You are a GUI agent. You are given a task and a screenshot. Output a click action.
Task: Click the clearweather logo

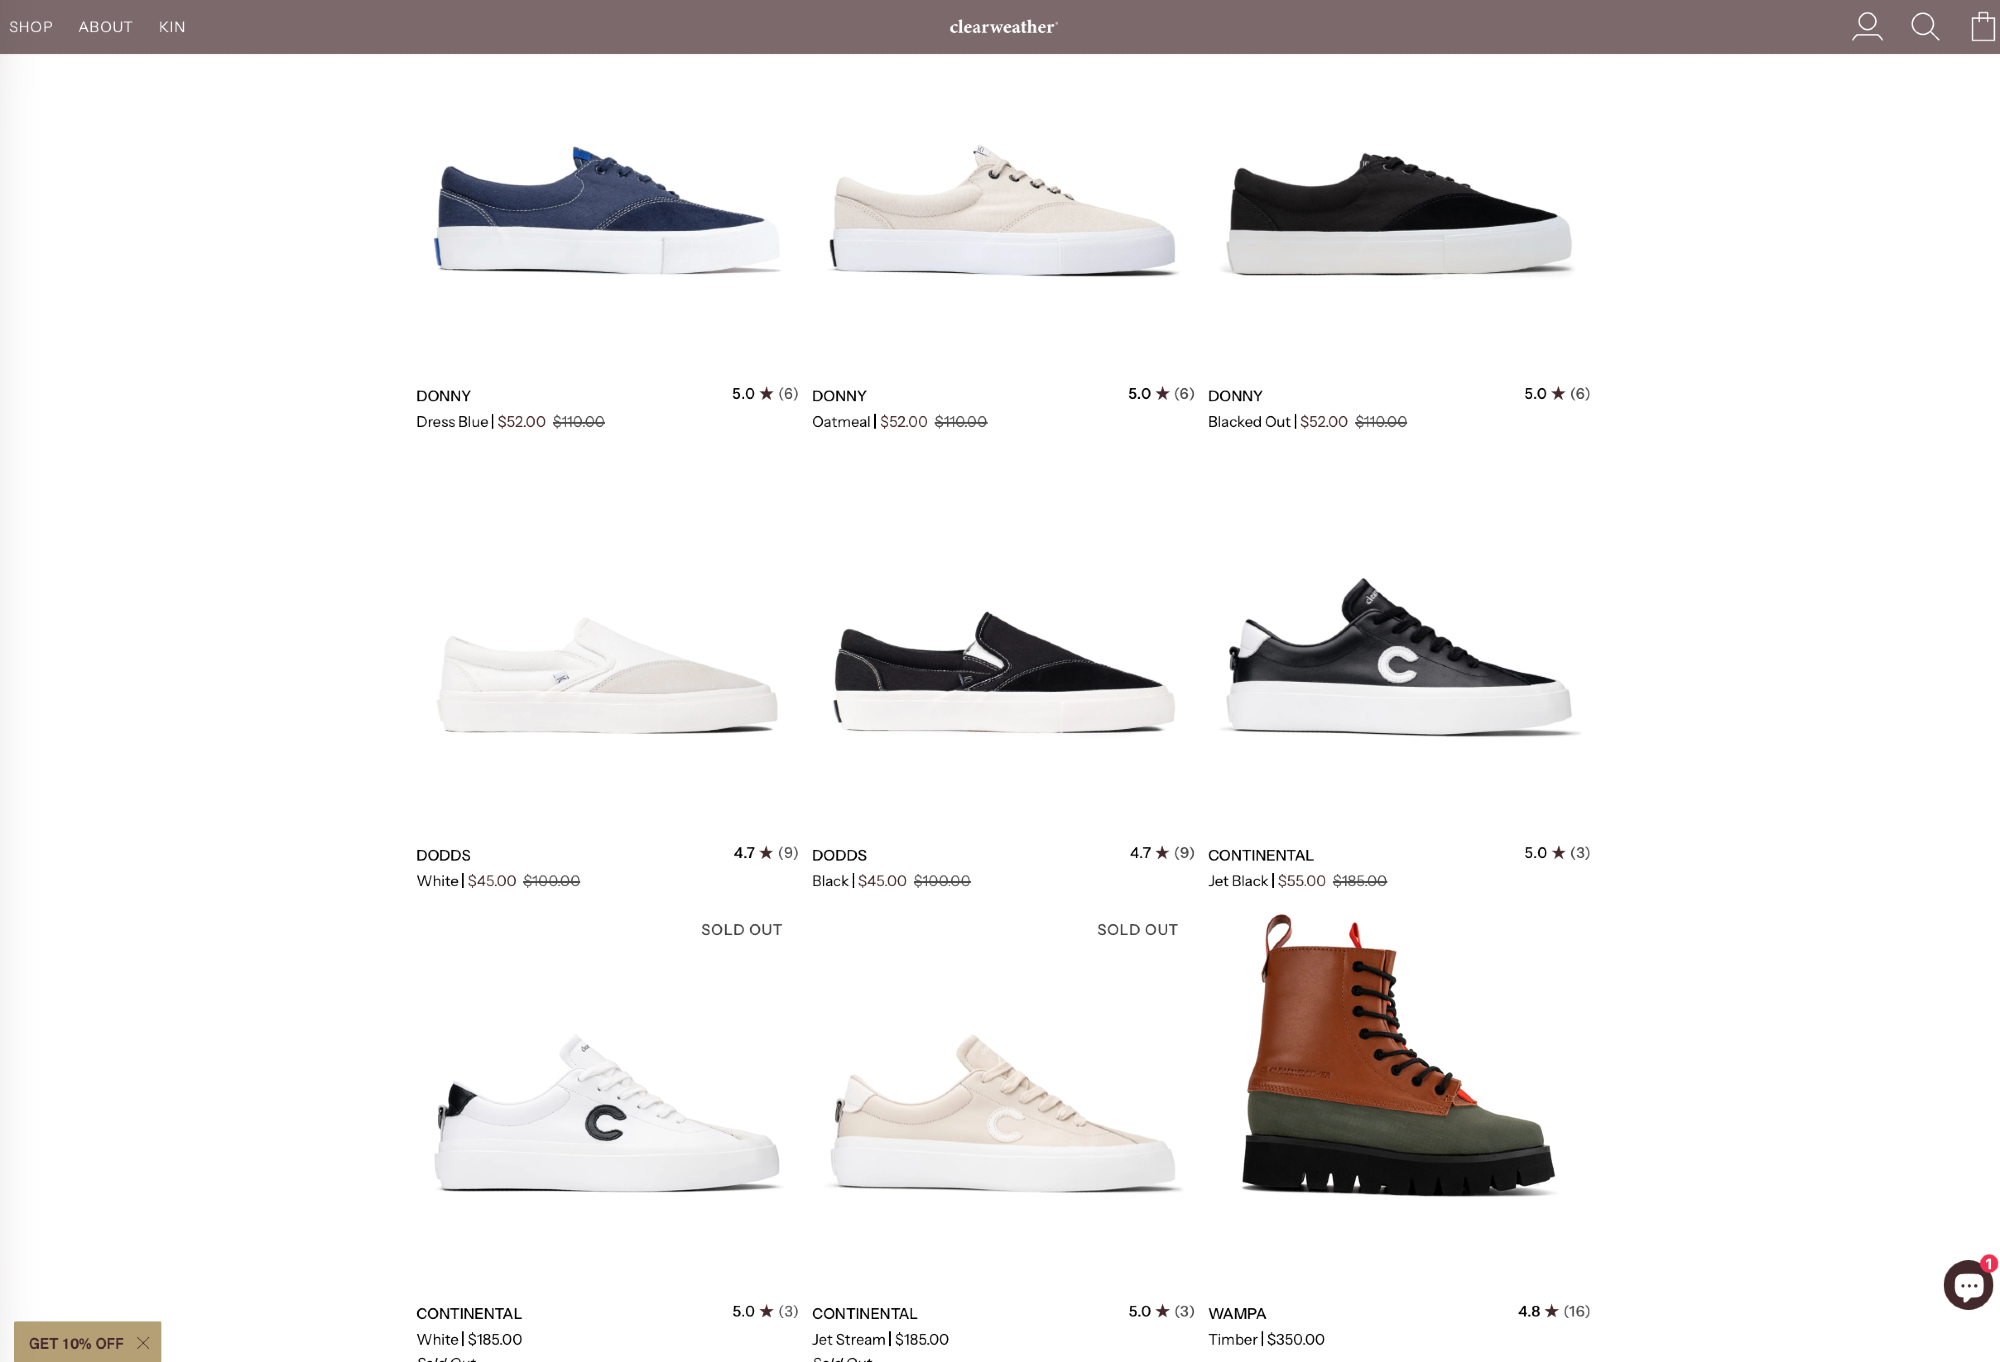(1003, 27)
